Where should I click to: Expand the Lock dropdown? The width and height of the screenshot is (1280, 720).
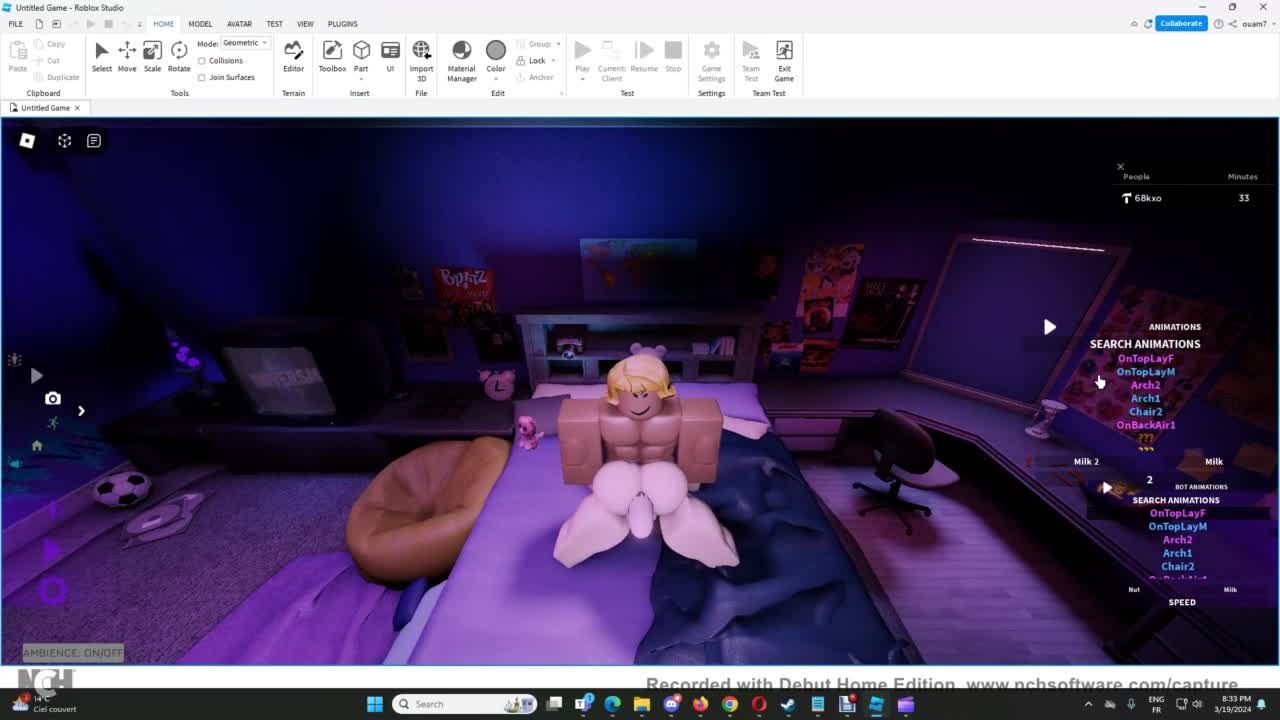(x=553, y=61)
